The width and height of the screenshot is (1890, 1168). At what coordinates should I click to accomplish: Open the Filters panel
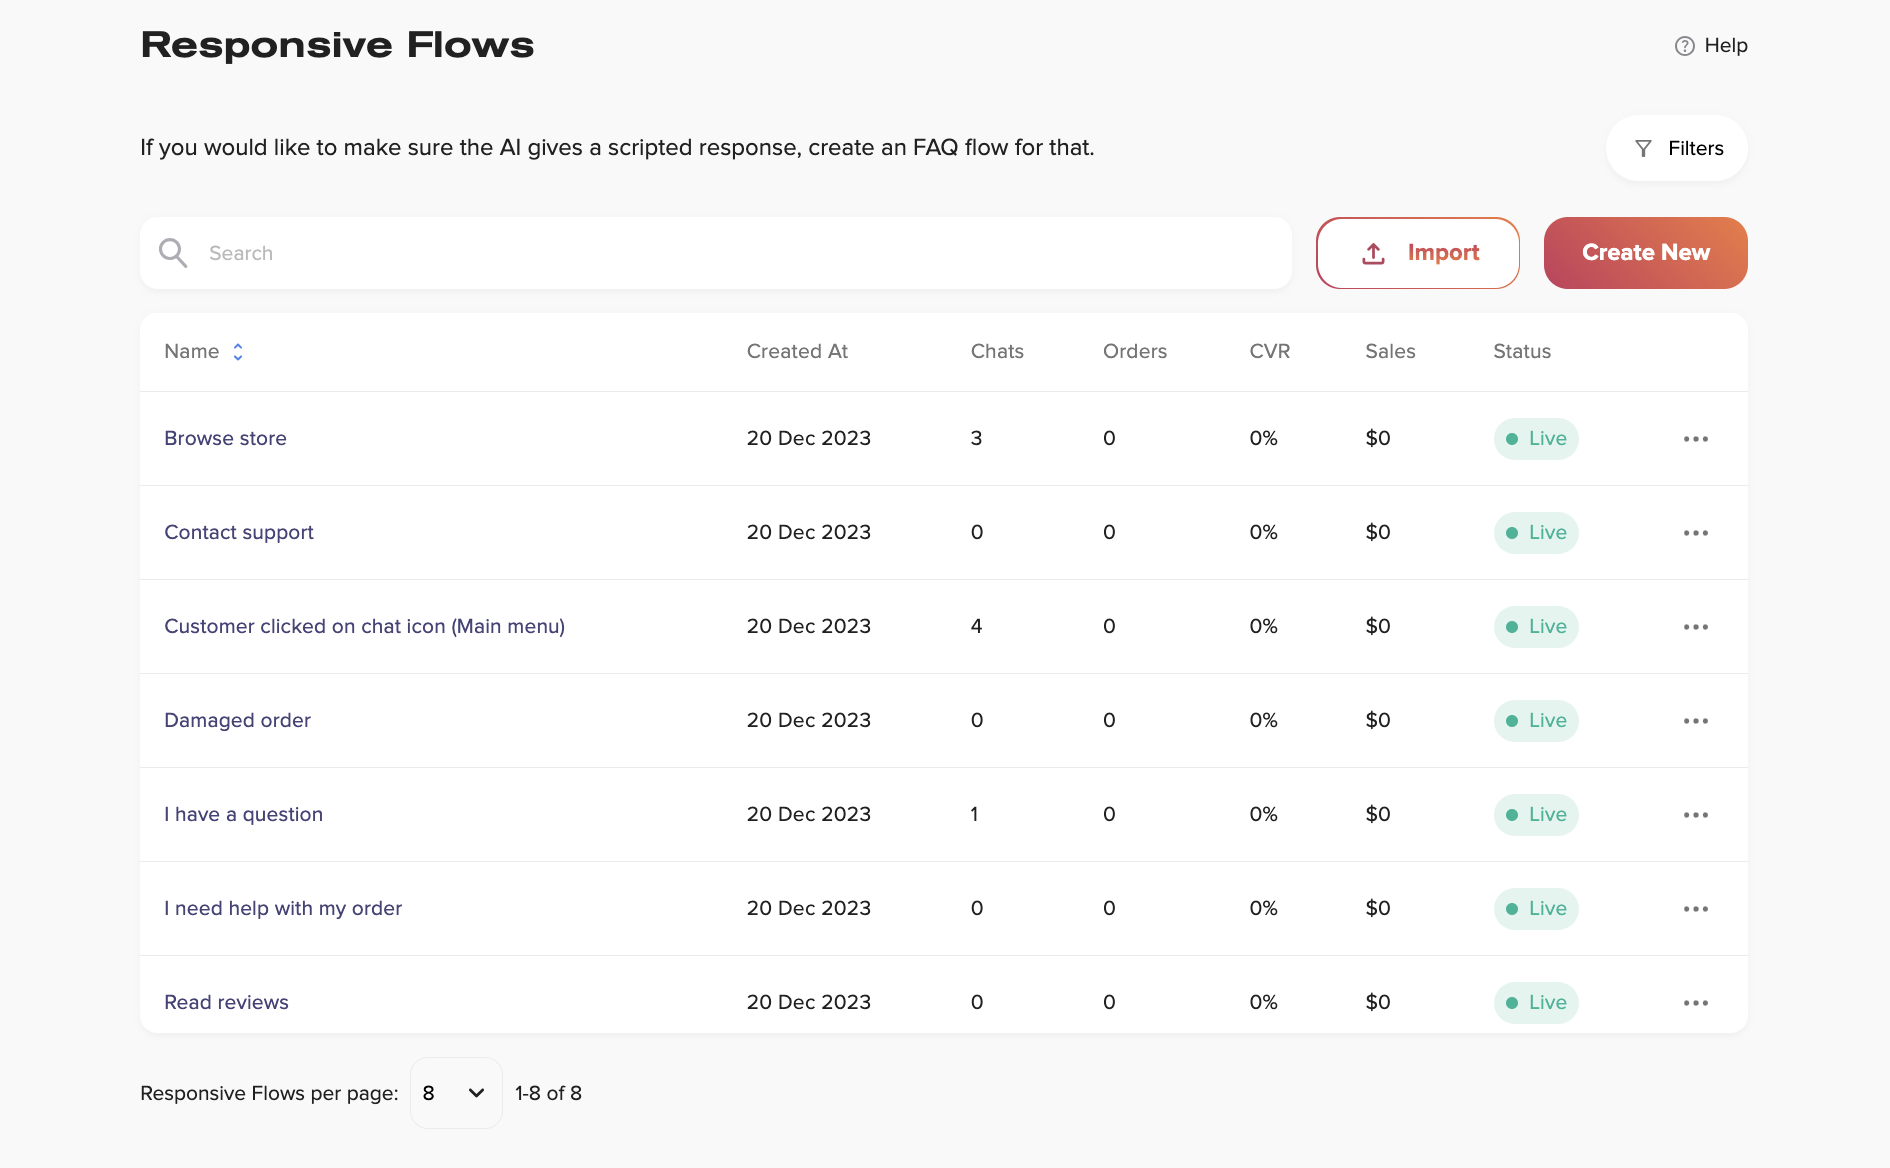(x=1677, y=148)
